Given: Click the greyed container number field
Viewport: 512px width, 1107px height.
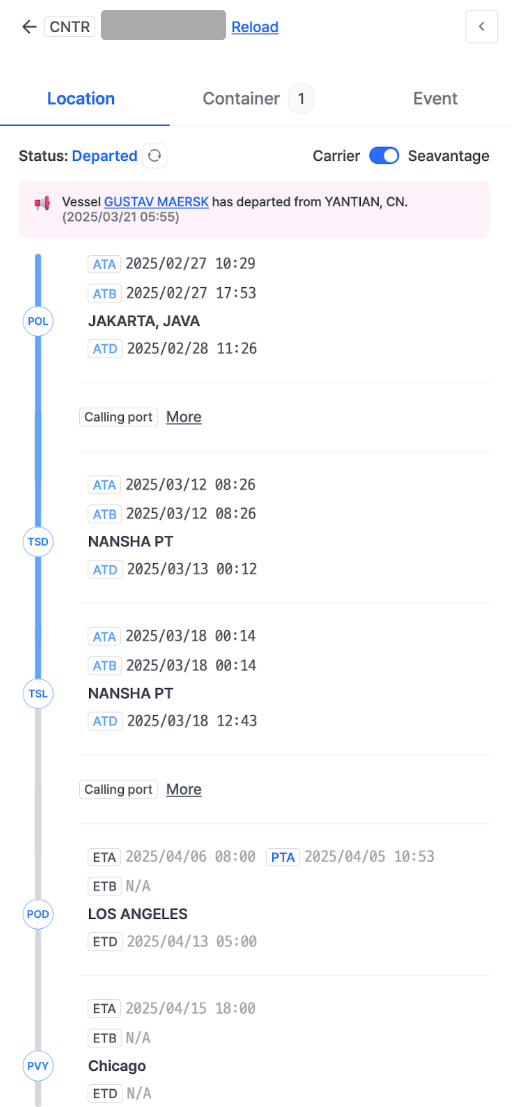Looking at the screenshot, I should point(163,25).
